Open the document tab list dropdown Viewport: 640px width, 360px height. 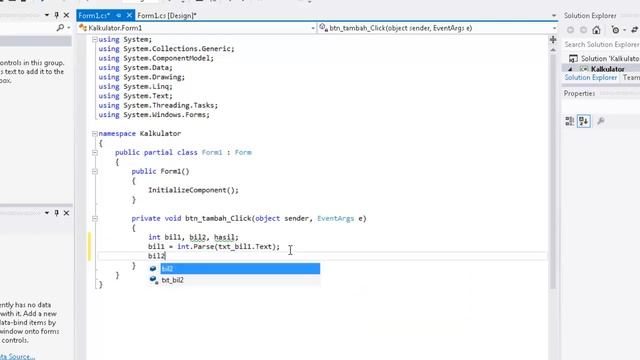coord(553,16)
